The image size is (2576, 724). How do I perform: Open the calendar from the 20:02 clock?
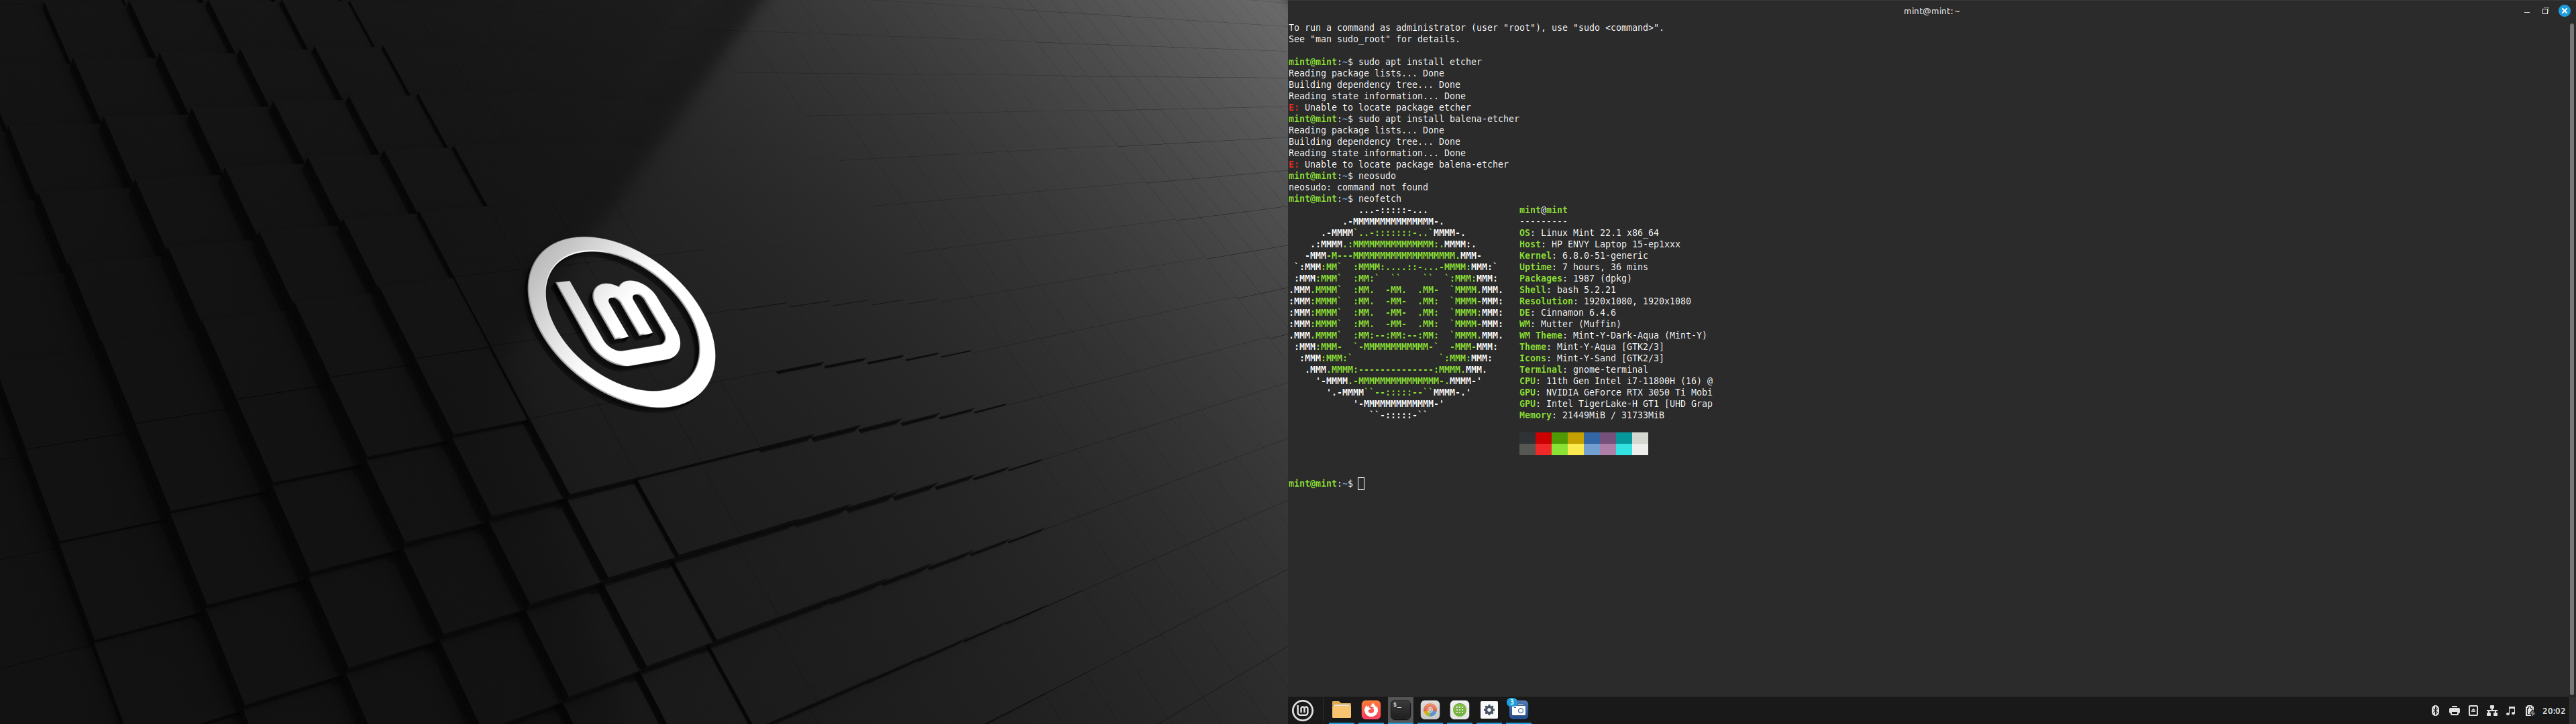2554,711
